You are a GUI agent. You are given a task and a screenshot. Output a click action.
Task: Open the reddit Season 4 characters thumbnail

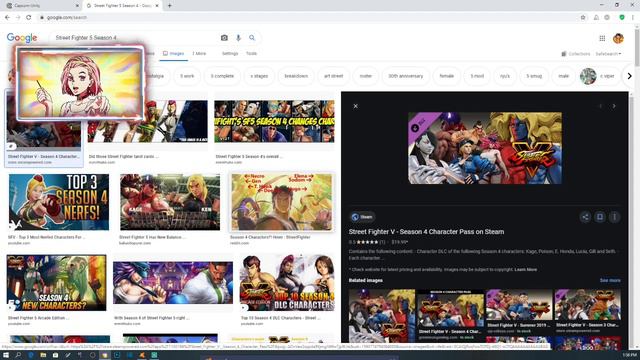click(x=282, y=202)
